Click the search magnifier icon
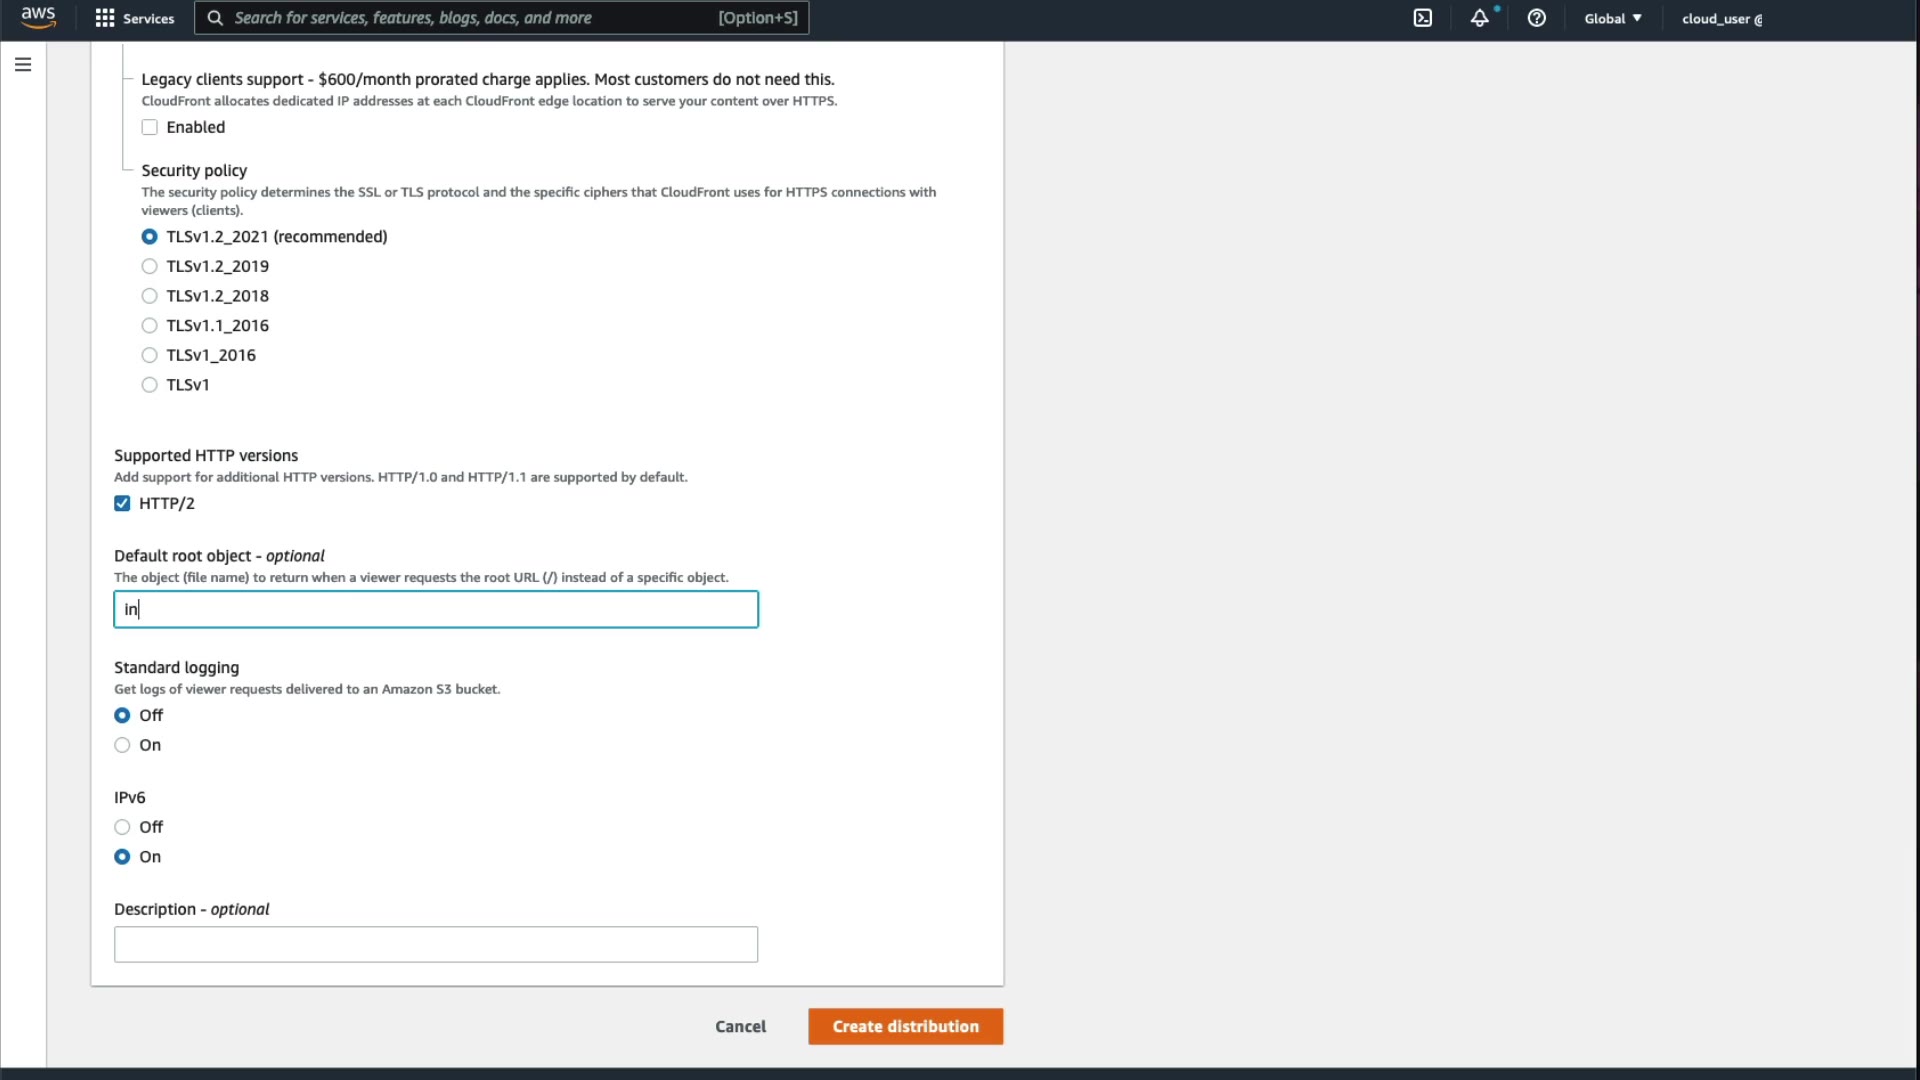The width and height of the screenshot is (1920, 1080). [215, 18]
